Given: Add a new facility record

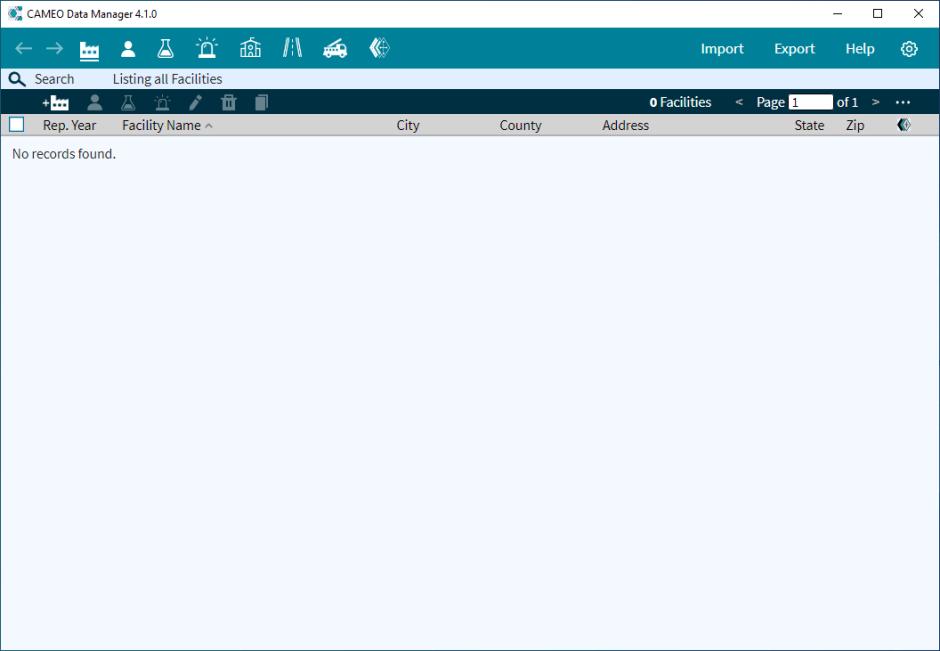Looking at the screenshot, I should [56, 103].
